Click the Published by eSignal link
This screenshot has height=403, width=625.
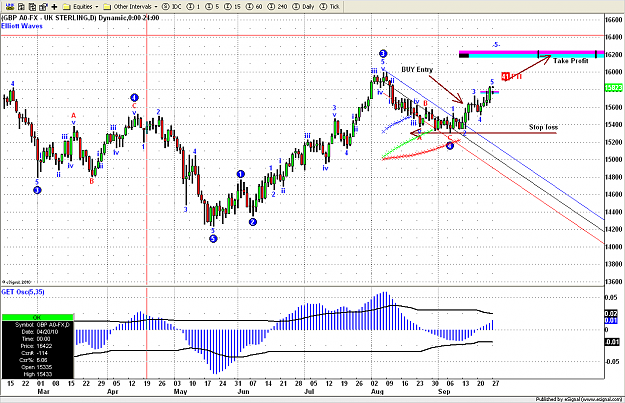579,399
